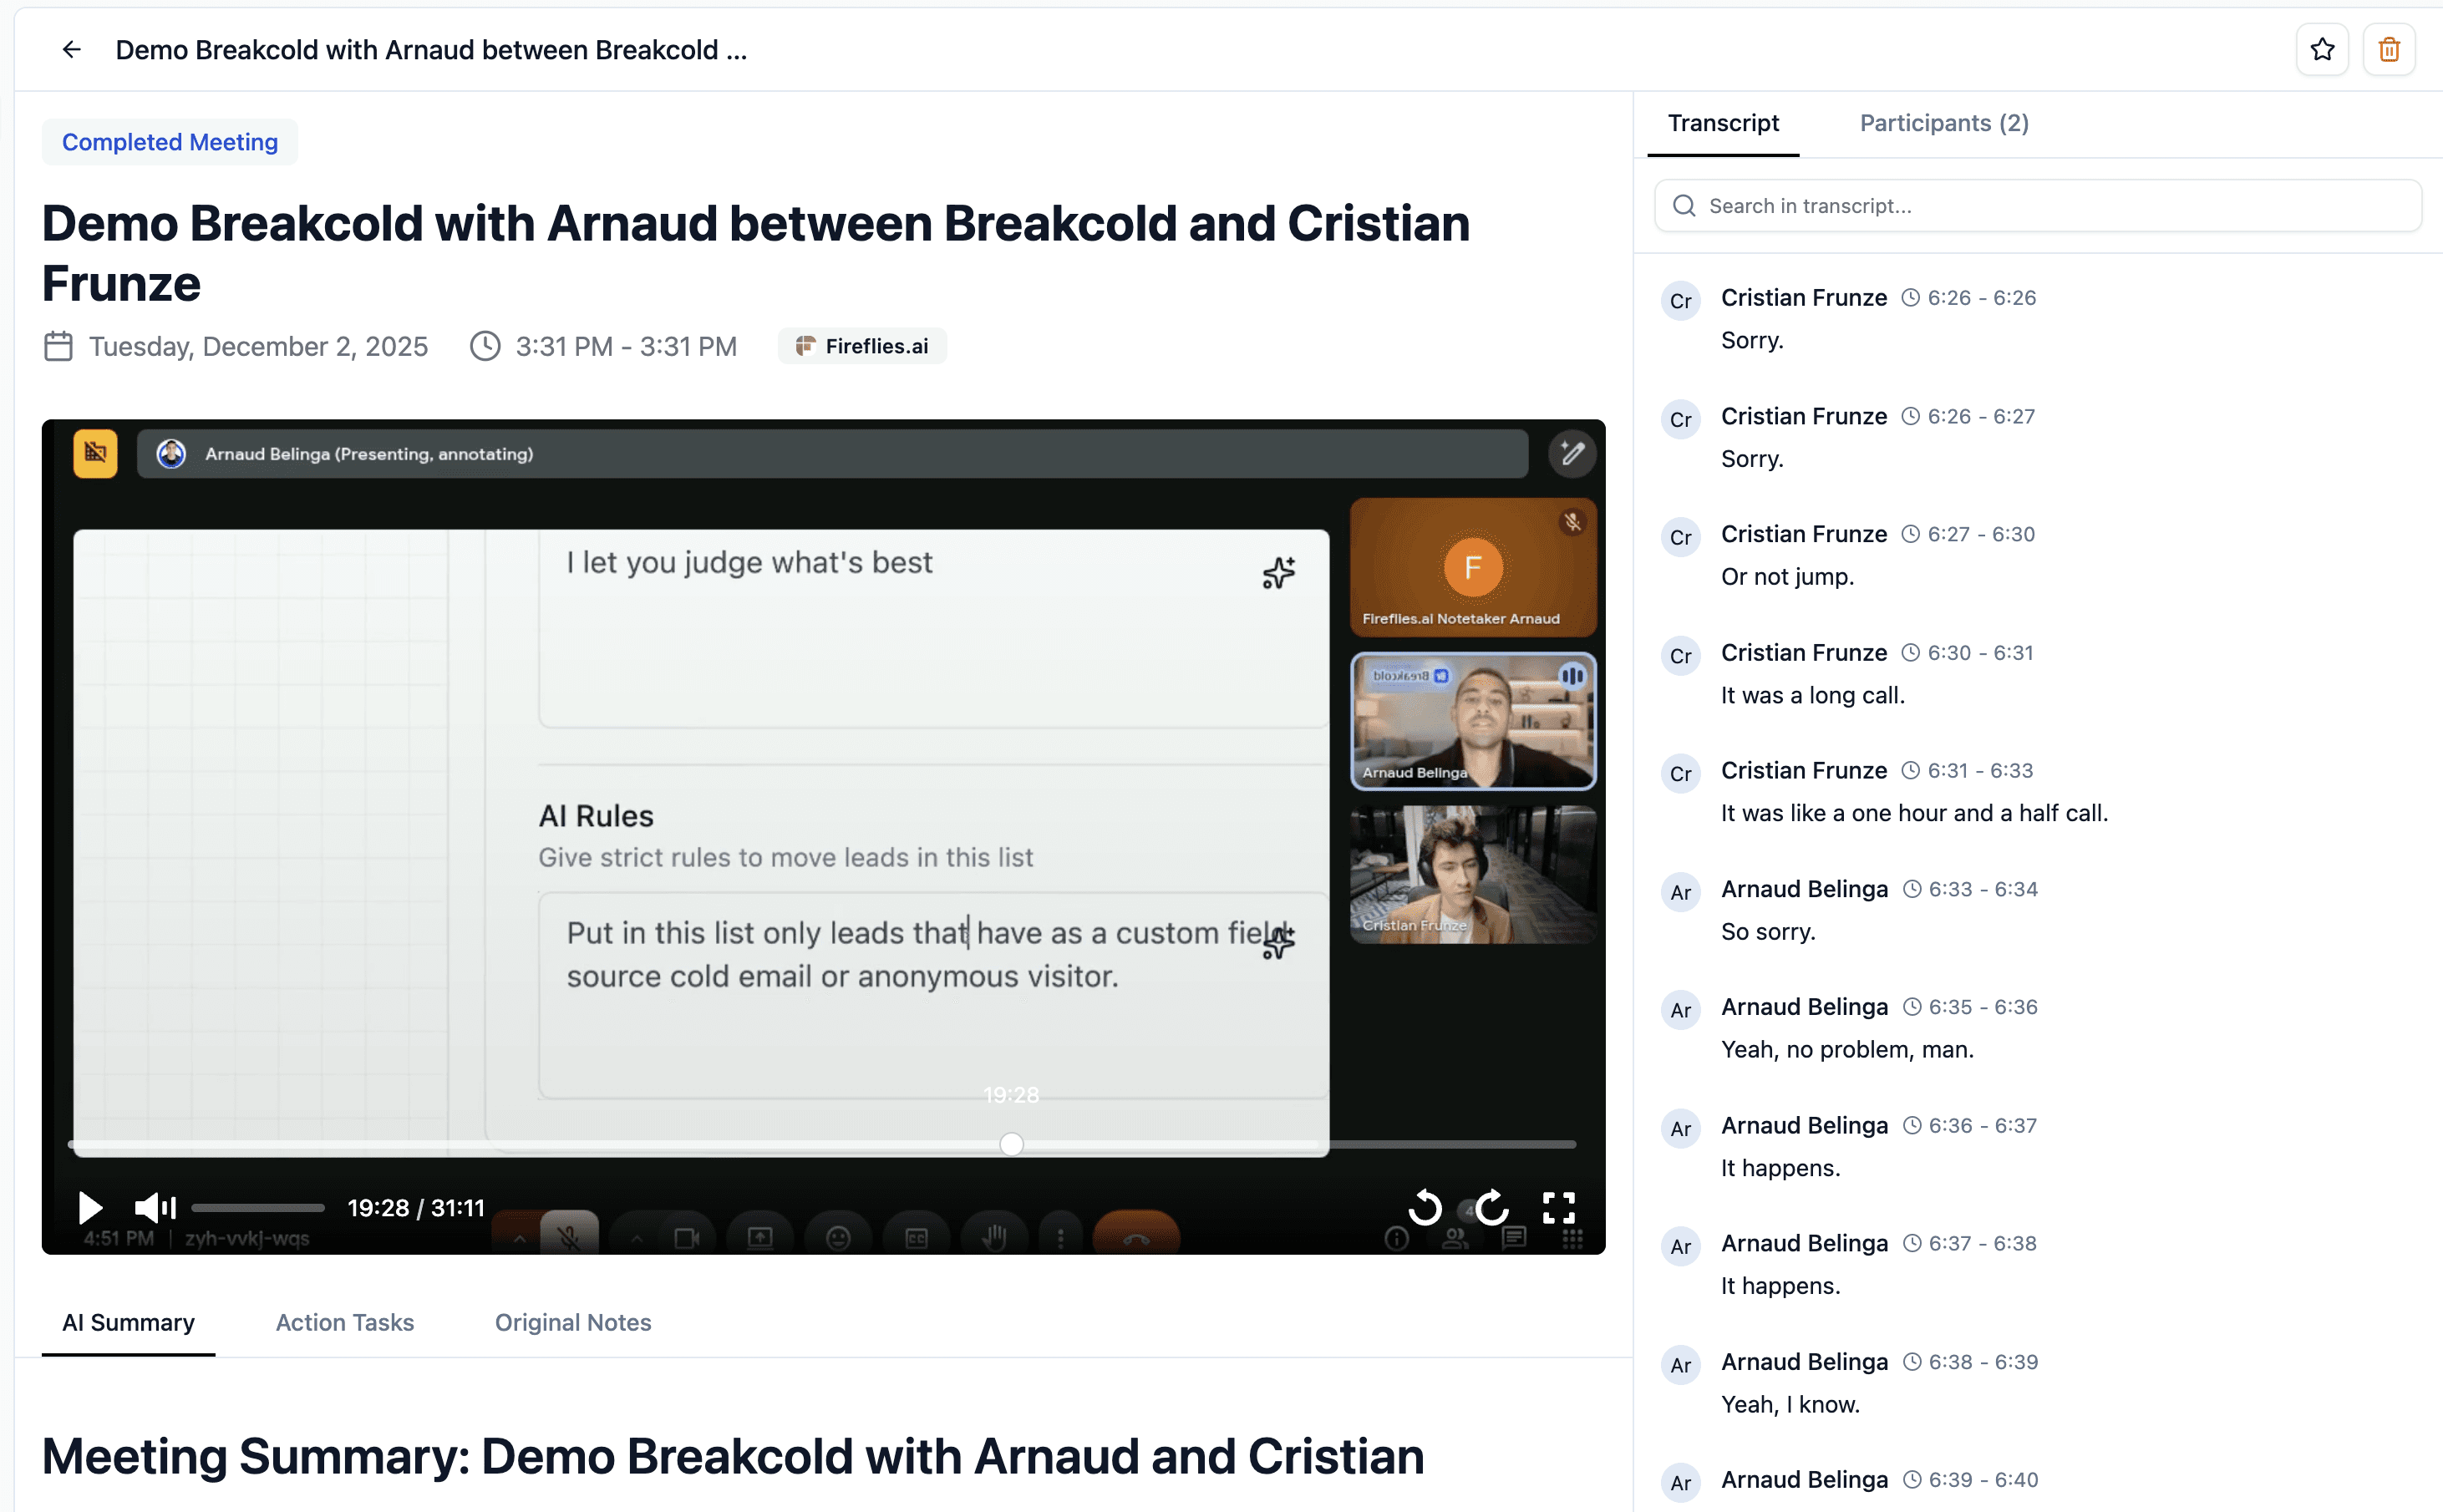Screen dimensions: 2443x1512
Task: Select Arnaud Belinga's video tile
Action: [x=1472, y=720]
